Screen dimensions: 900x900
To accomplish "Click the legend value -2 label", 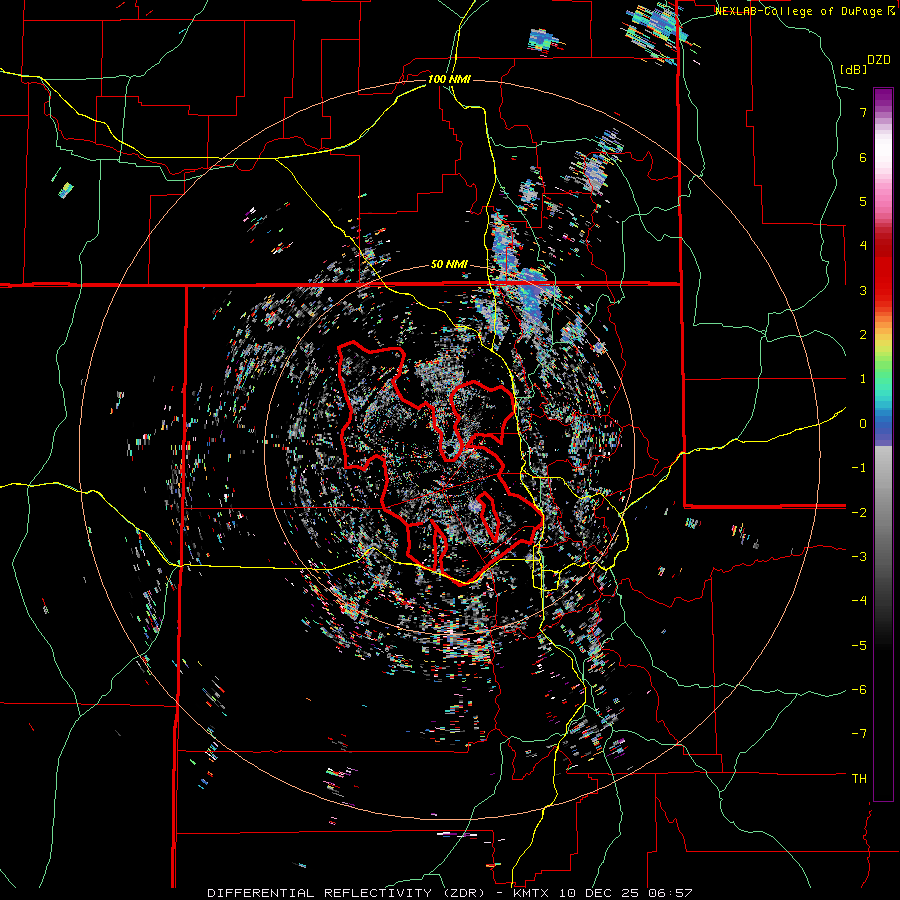I will 859,512.
